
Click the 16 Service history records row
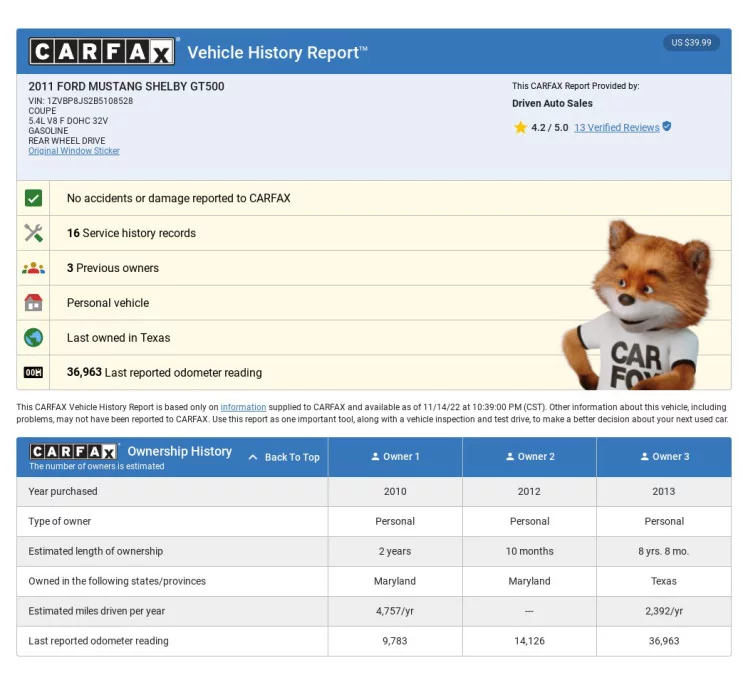point(374,233)
